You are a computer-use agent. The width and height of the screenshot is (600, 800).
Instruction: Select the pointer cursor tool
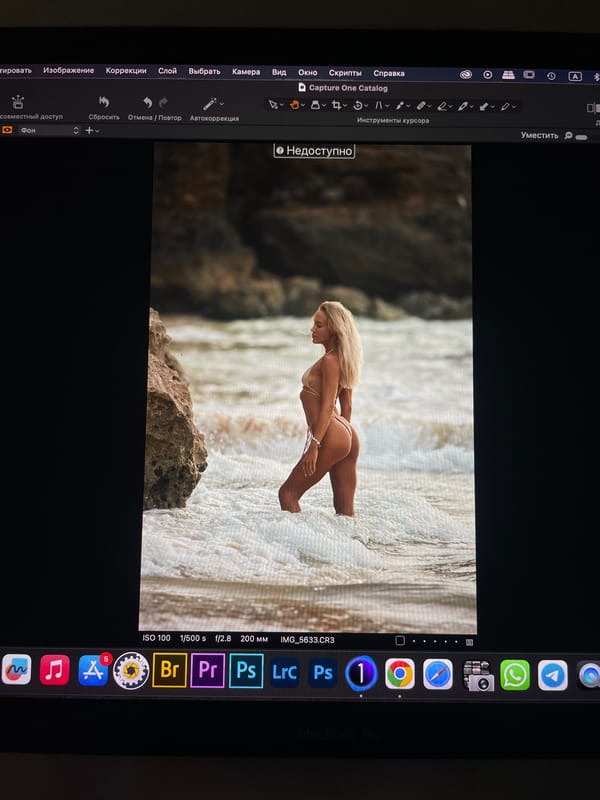pos(273,105)
